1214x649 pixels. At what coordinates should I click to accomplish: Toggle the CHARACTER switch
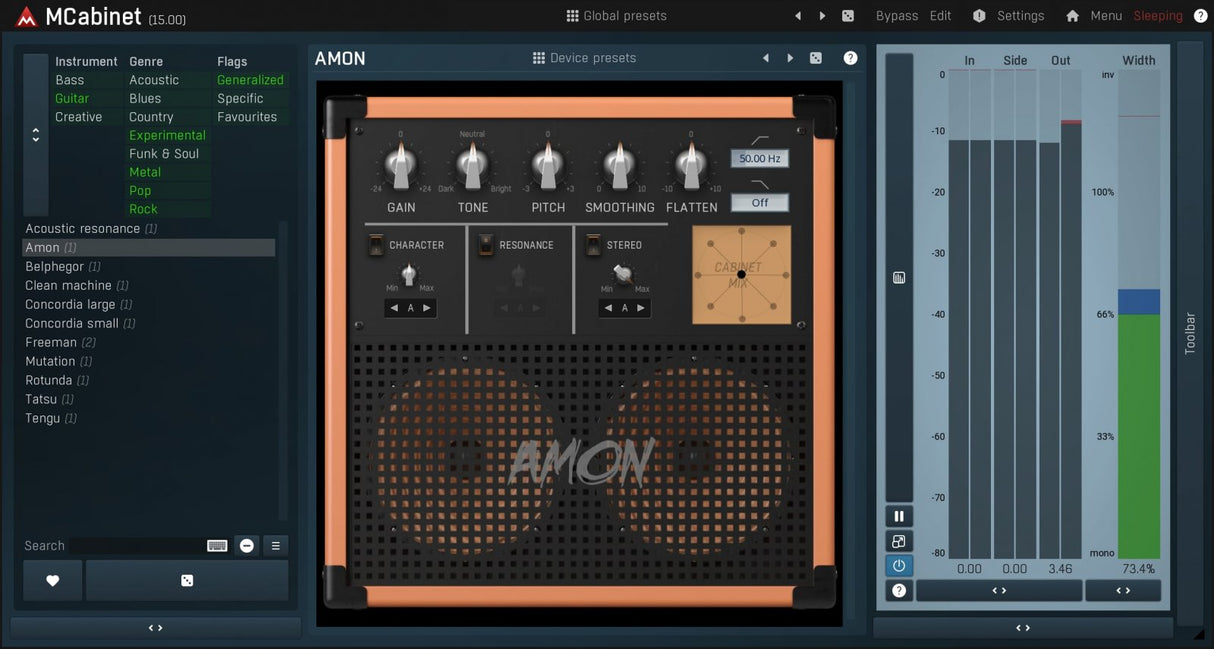click(376, 245)
